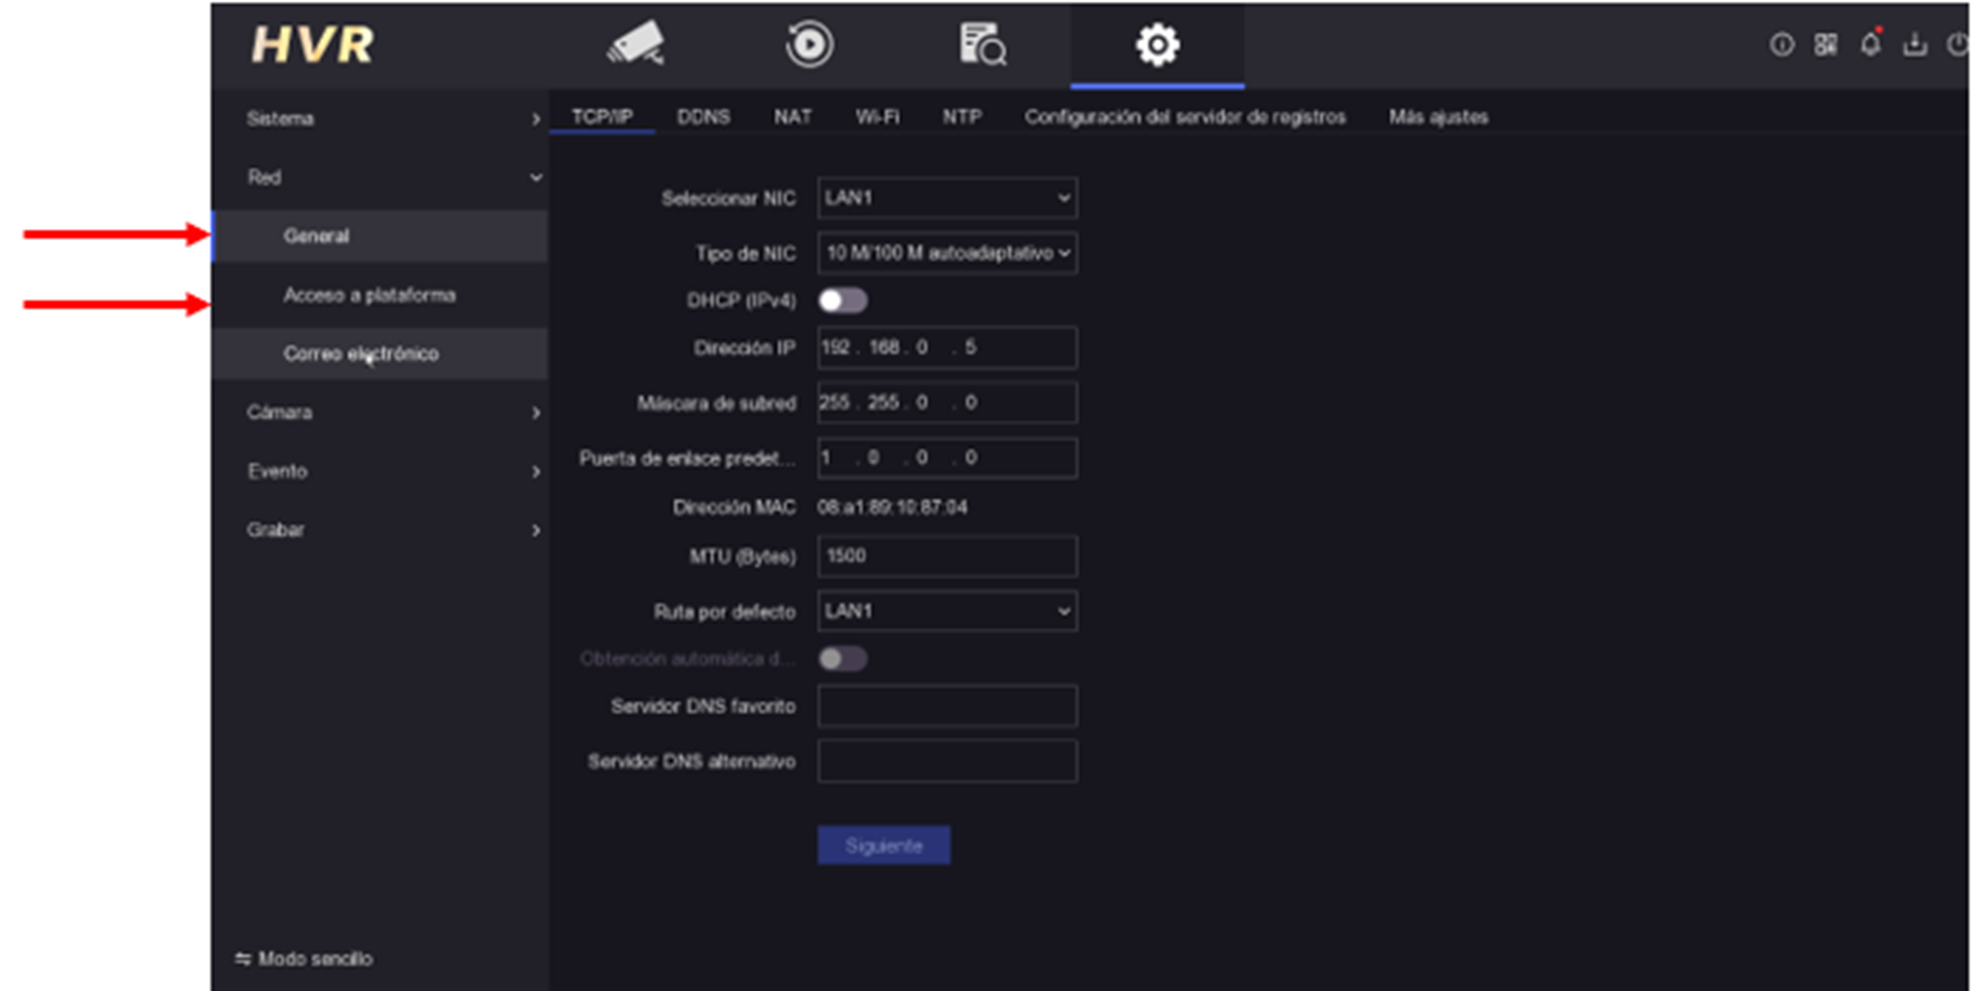This screenshot has width=1972, height=991.
Task: Switch to the NTP tab
Action: (961, 117)
